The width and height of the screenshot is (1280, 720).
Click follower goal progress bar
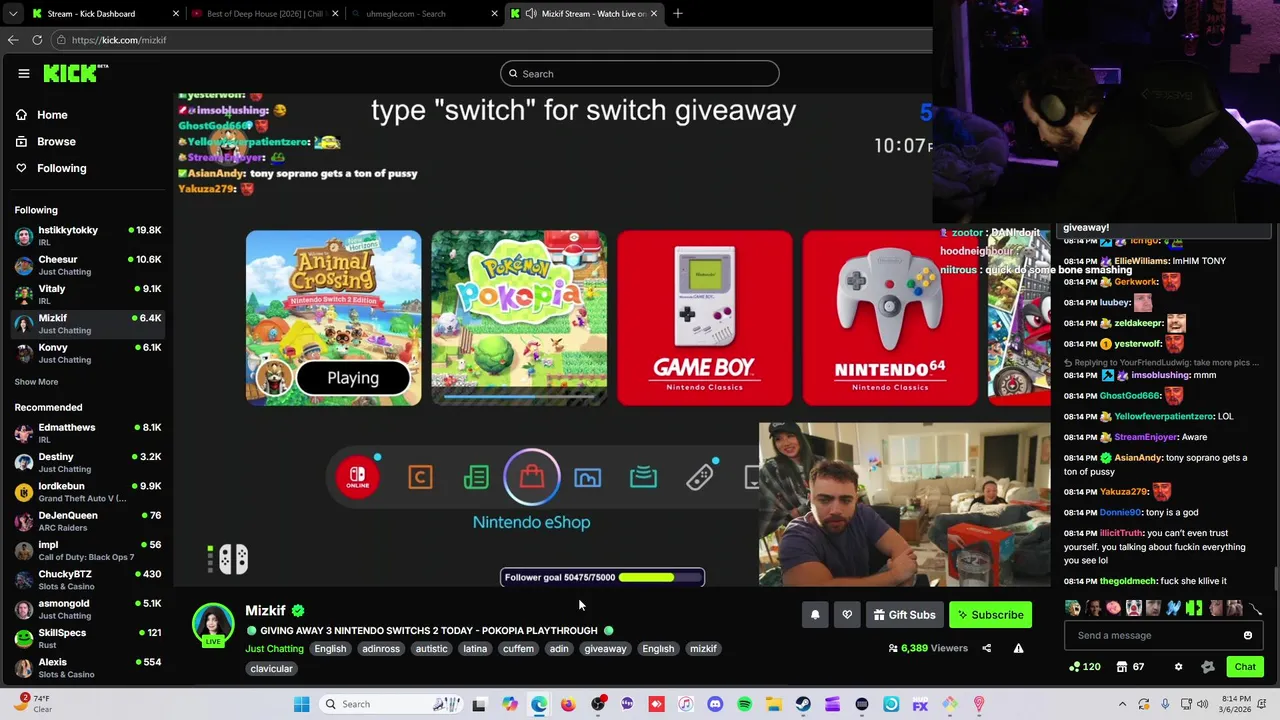tap(603, 577)
